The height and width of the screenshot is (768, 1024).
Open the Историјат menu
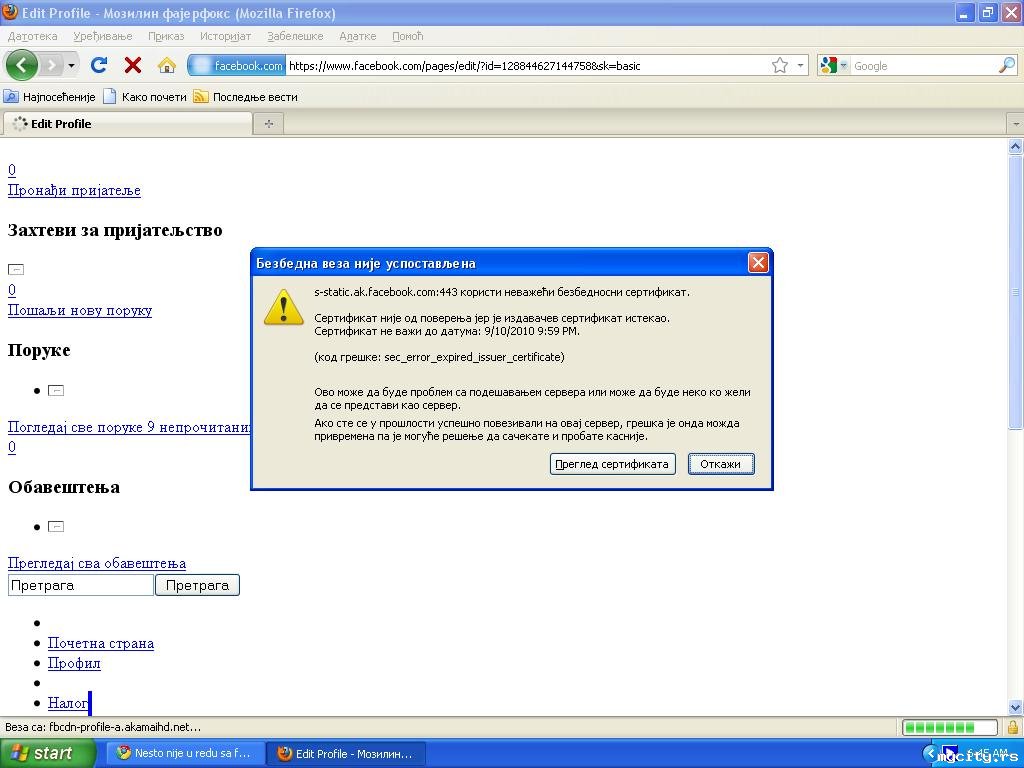point(225,36)
